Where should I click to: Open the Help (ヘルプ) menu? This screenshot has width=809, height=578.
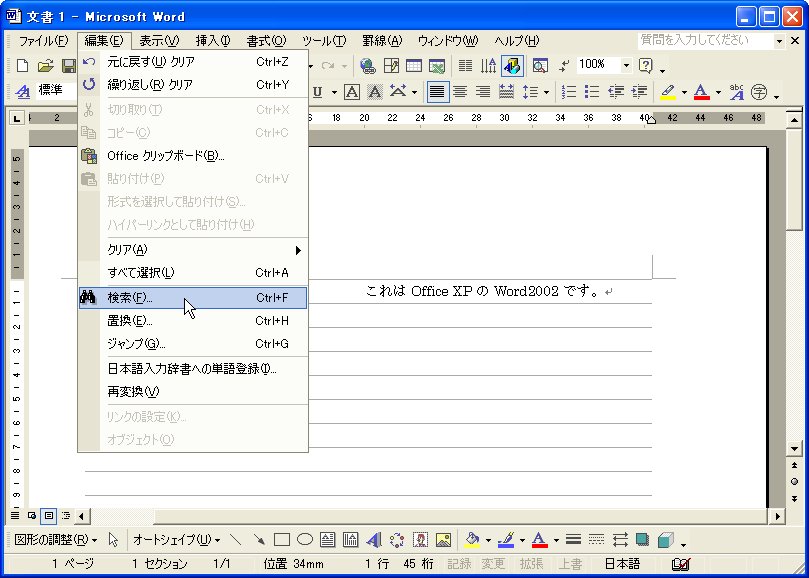point(516,41)
